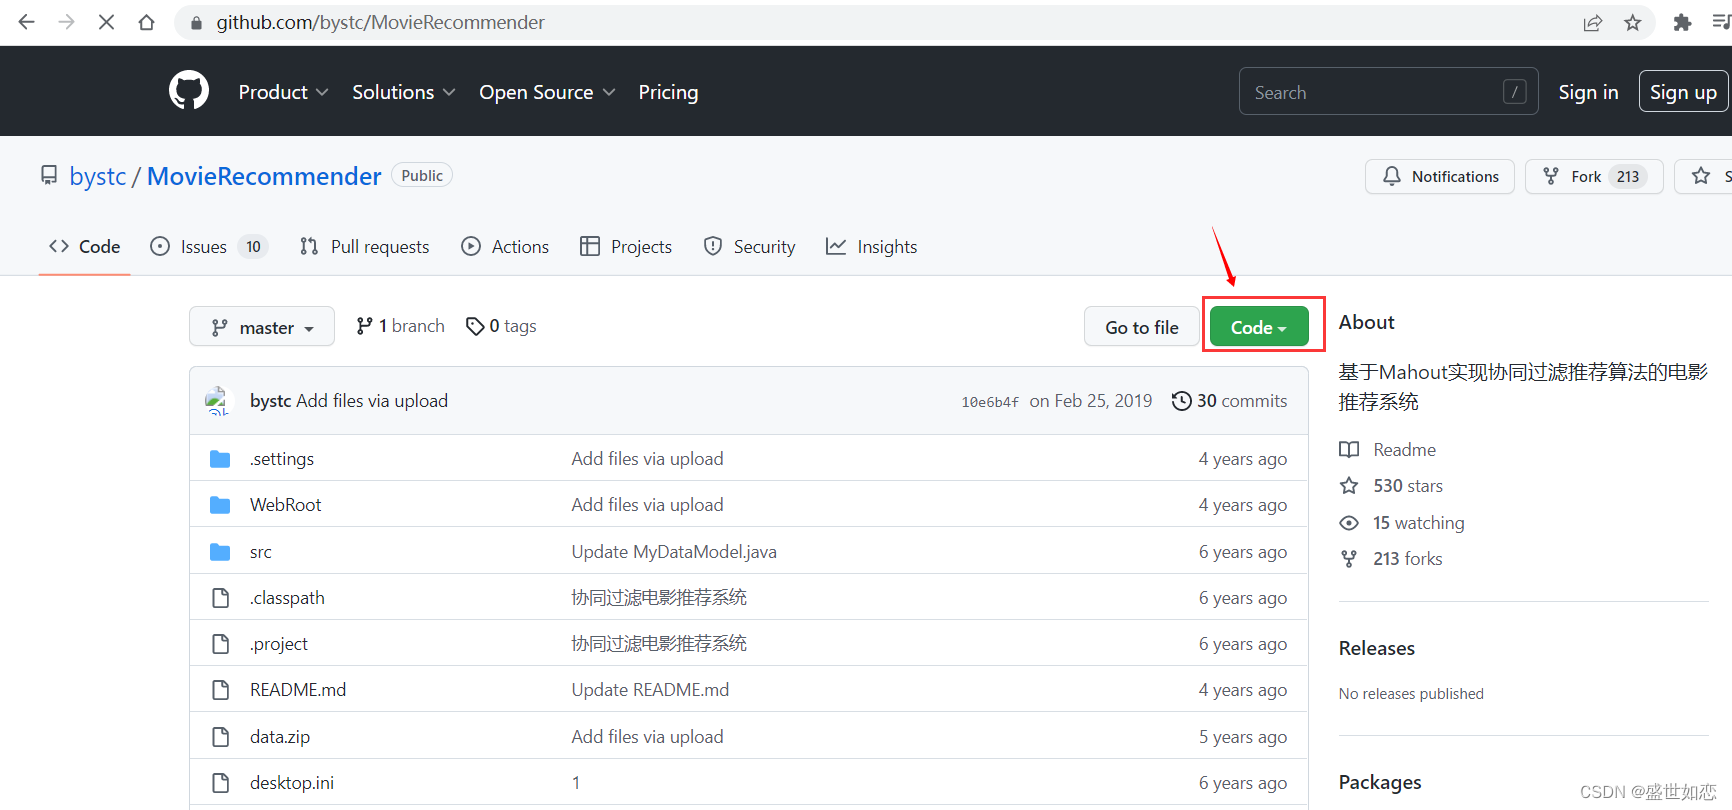Image resolution: width=1732 pixels, height=810 pixels.
Task: Click the Notifications button
Action: [x=1440, y=176]
